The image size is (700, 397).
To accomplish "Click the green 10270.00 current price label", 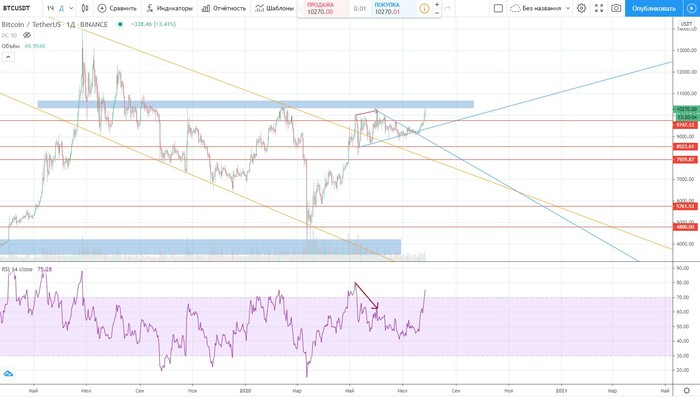I will coord(685,109).
